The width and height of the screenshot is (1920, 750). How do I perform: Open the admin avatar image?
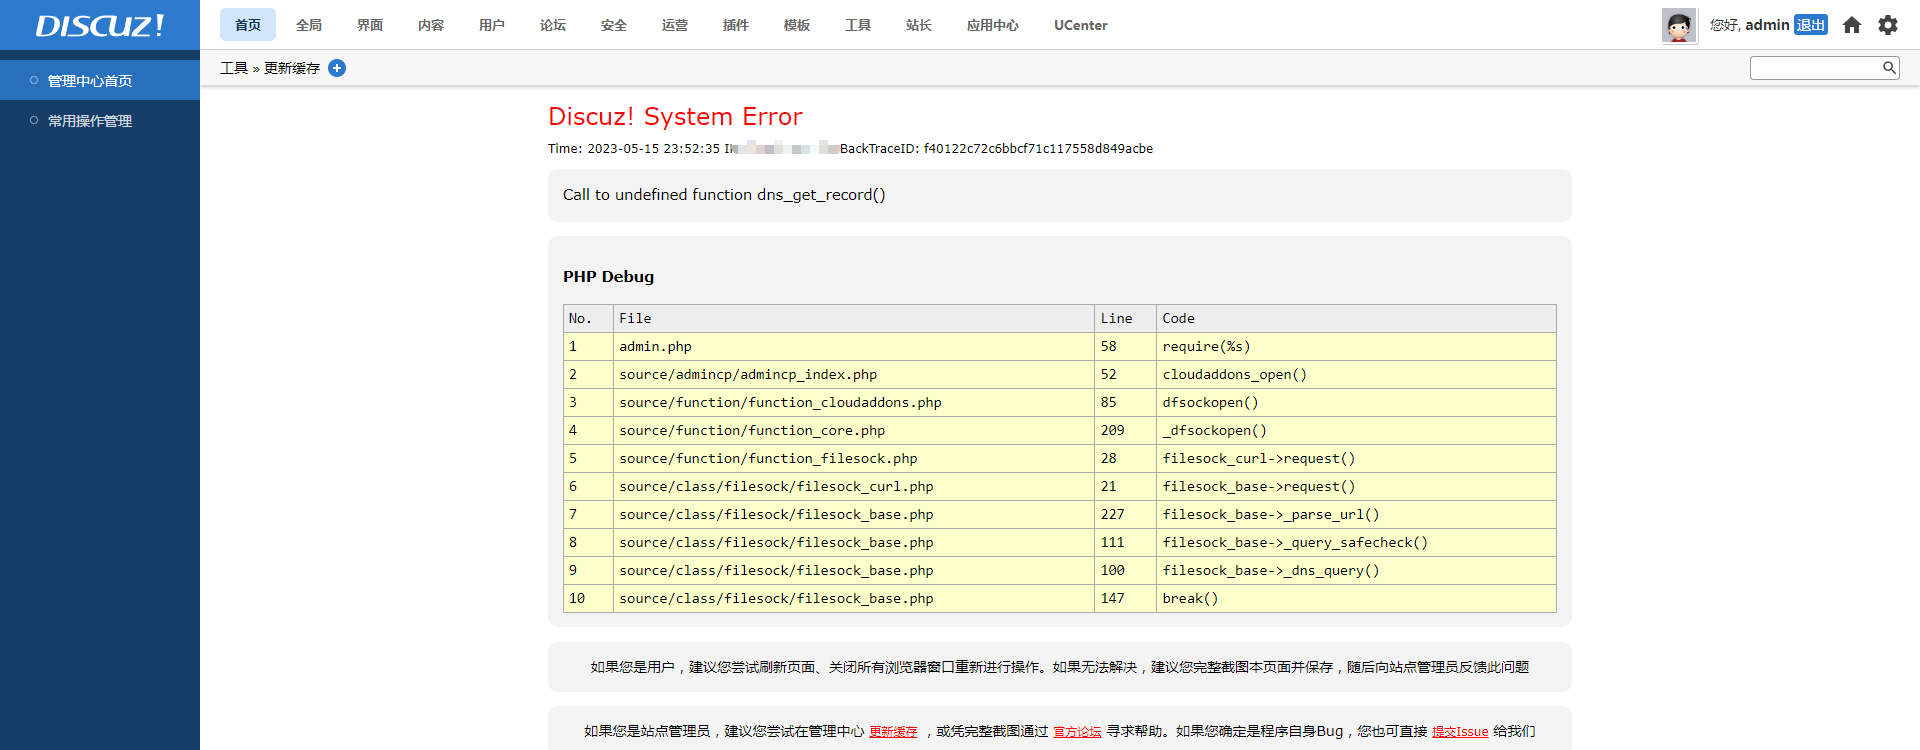[x=1679, y=25]
